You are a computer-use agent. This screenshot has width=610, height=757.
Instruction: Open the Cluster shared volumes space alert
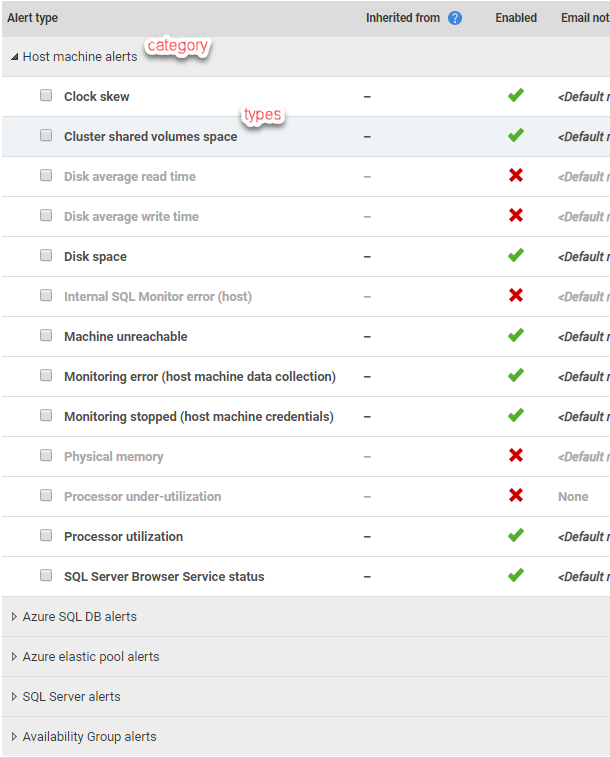point(150,137)
